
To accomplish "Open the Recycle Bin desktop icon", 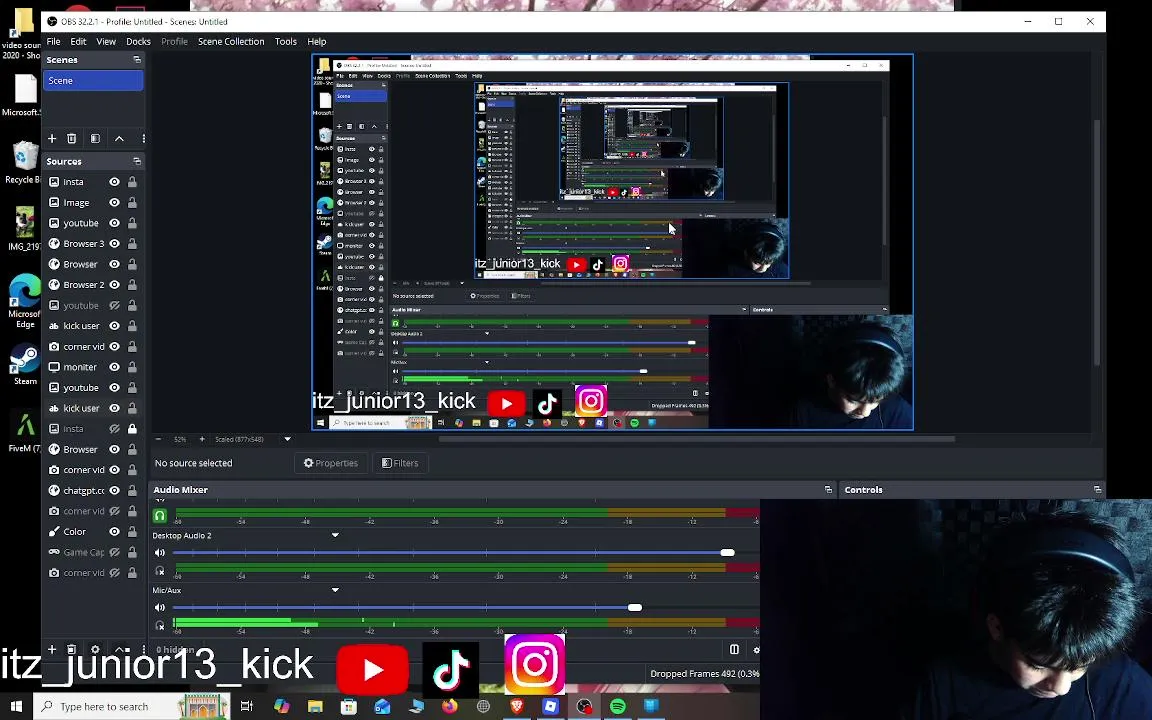I will pos(24,162).
